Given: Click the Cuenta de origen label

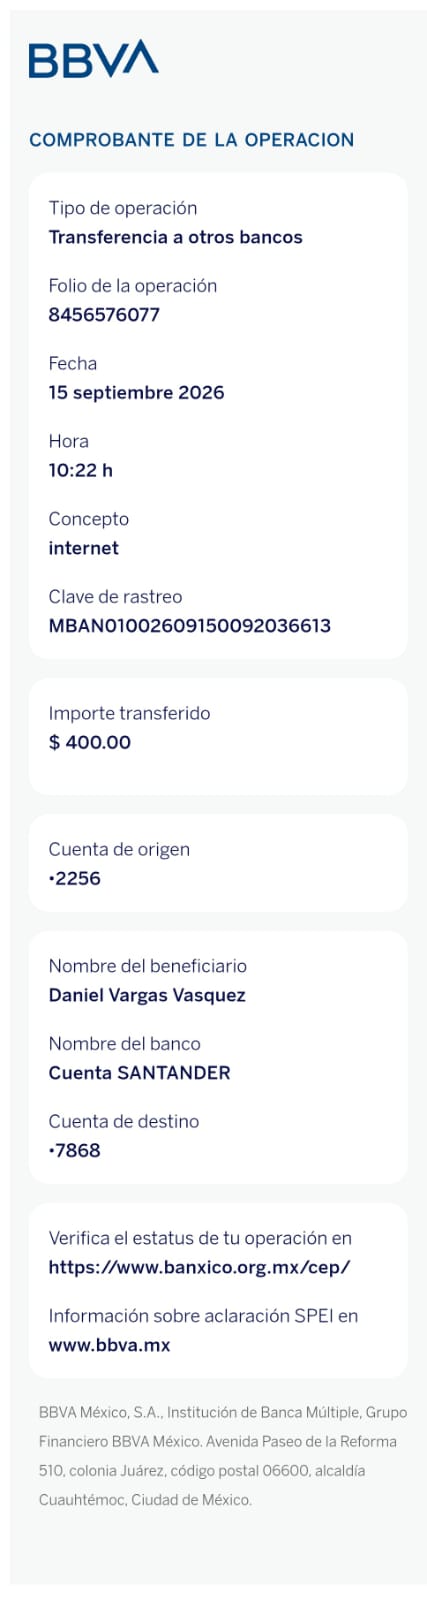Looking at the screenshot, I should tap(119, 849).
